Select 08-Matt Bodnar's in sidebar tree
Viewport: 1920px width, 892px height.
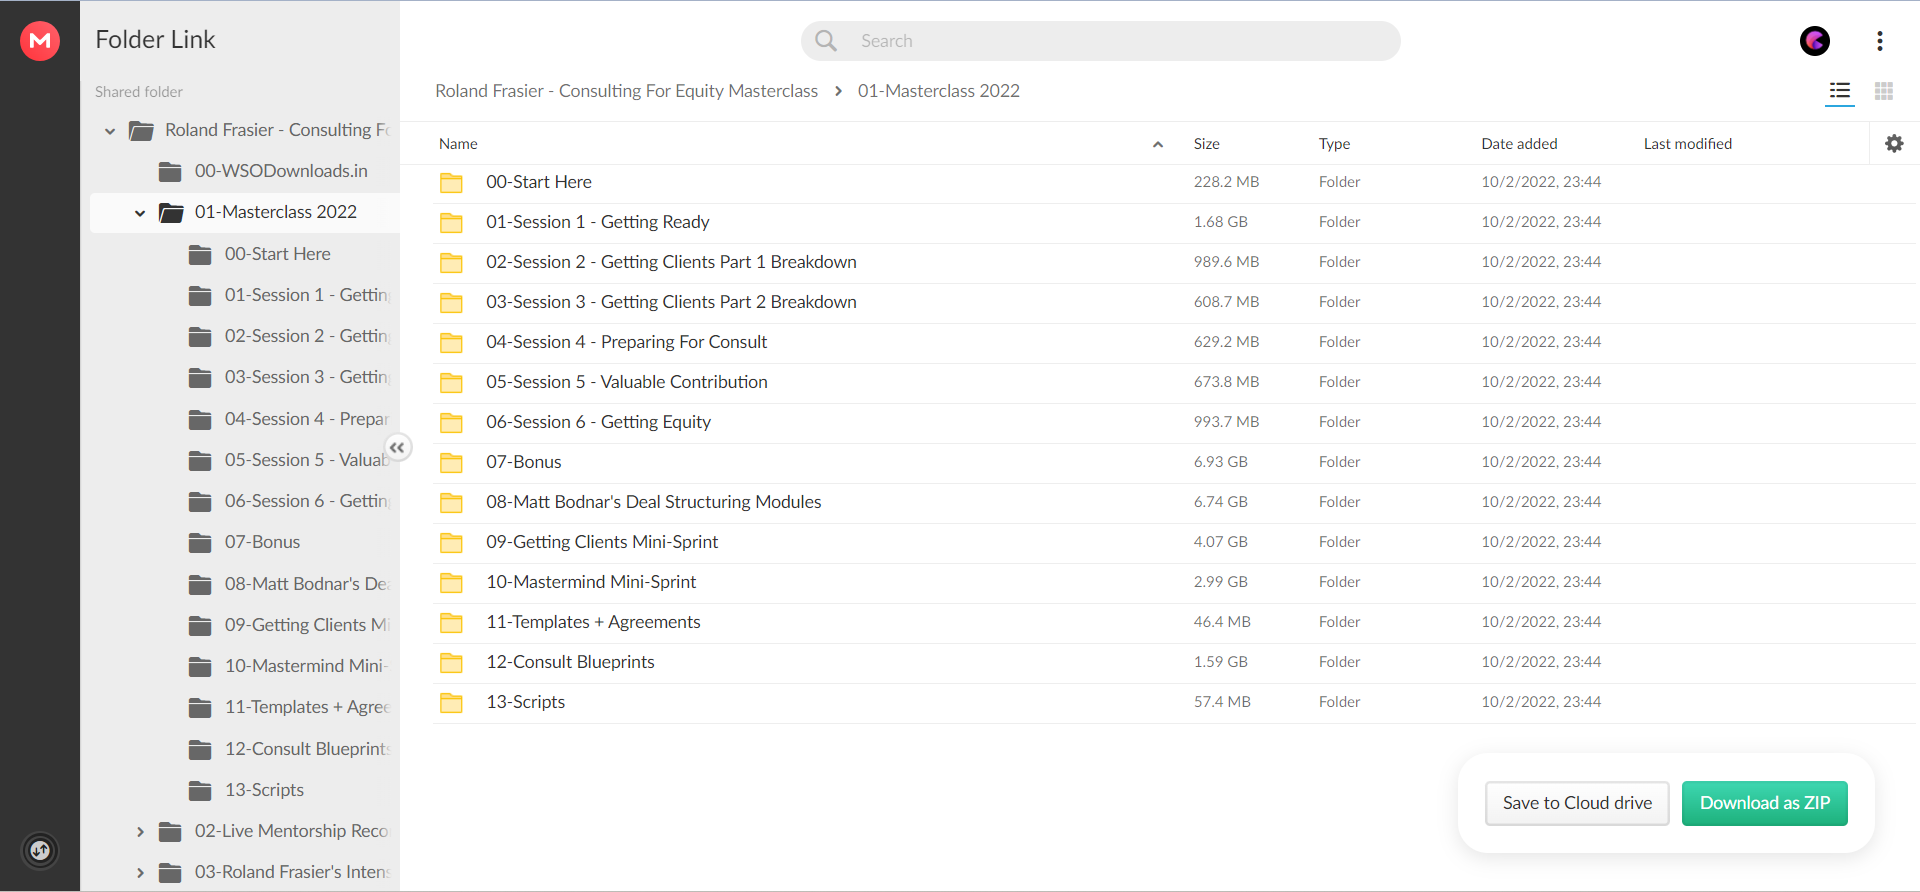click(x=306, y=584)
